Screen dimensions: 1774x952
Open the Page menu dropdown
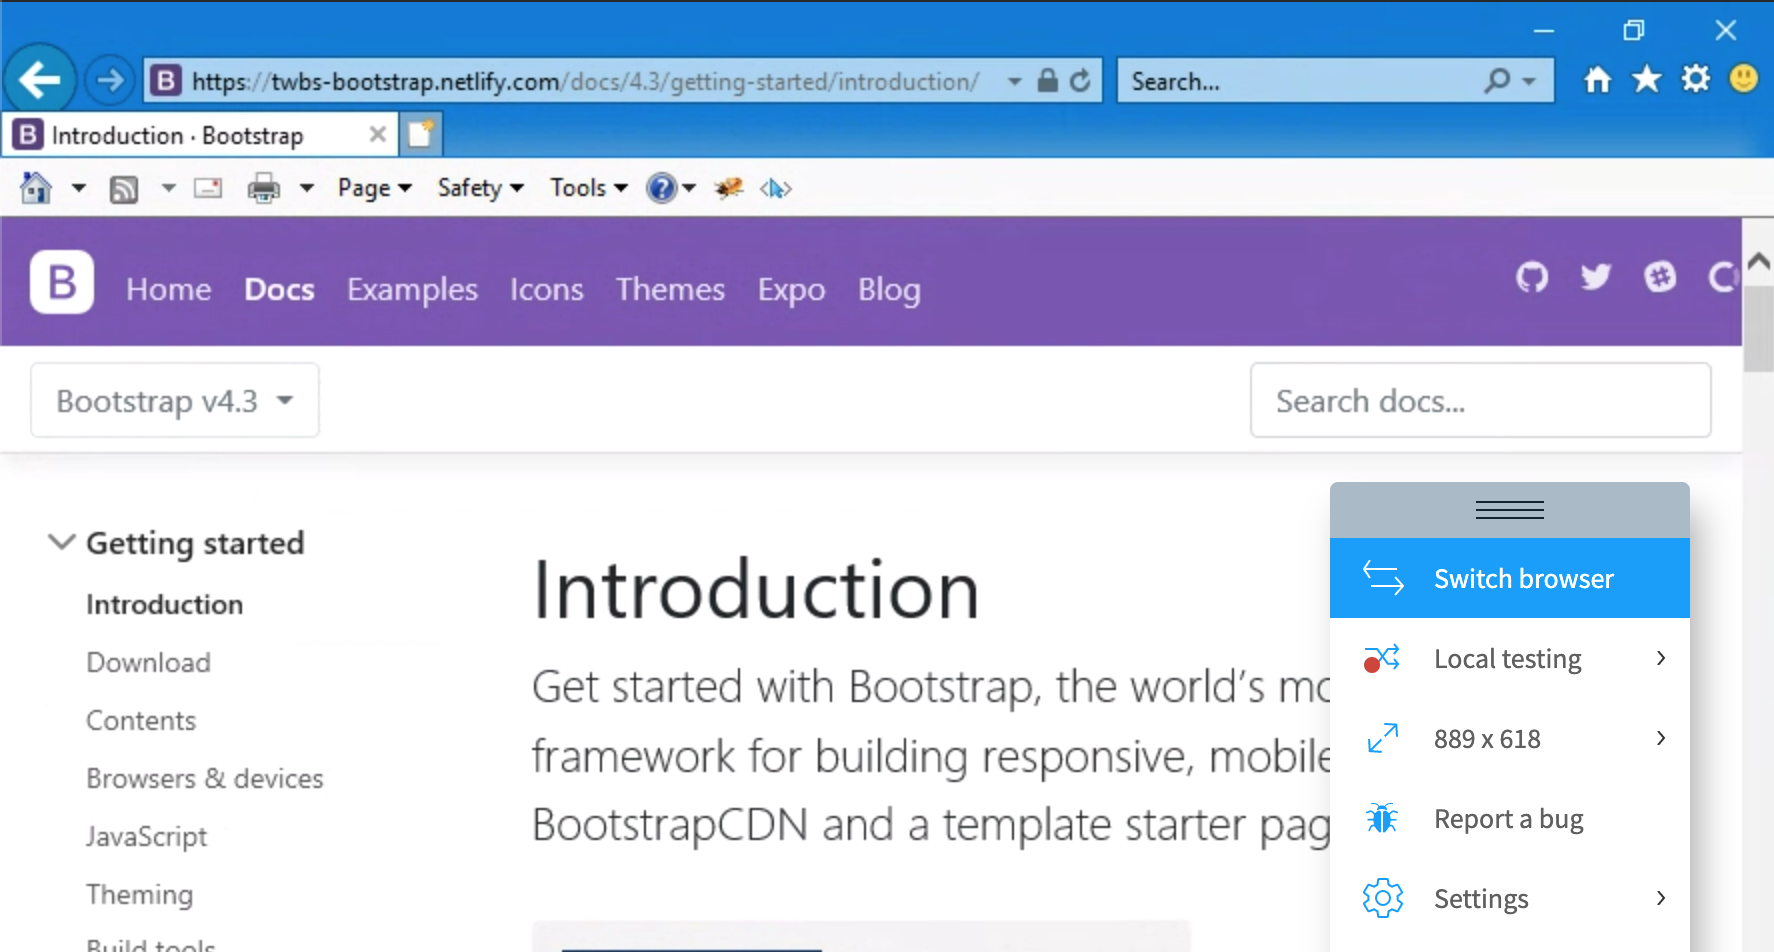coord(375,188)
